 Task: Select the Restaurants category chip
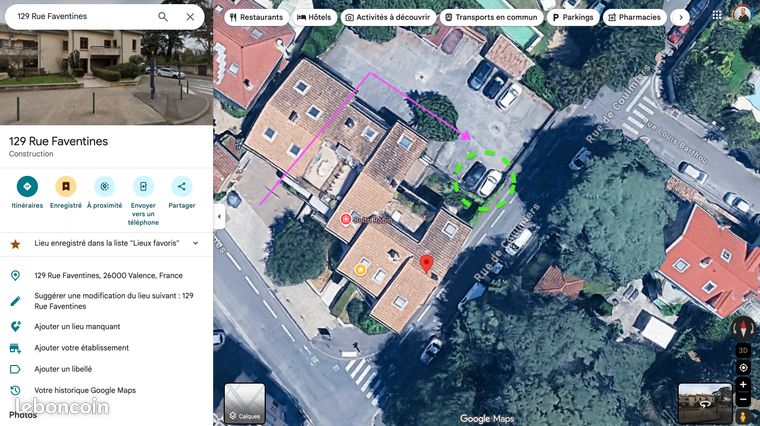click(256, 17)
